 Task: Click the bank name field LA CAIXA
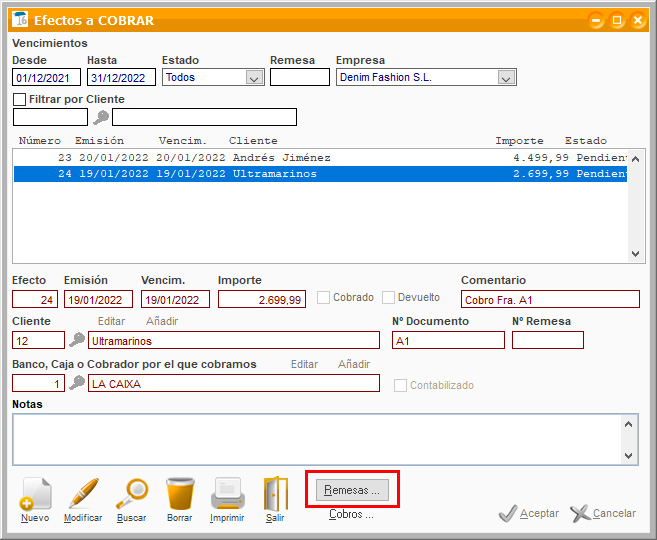point(234,383)
